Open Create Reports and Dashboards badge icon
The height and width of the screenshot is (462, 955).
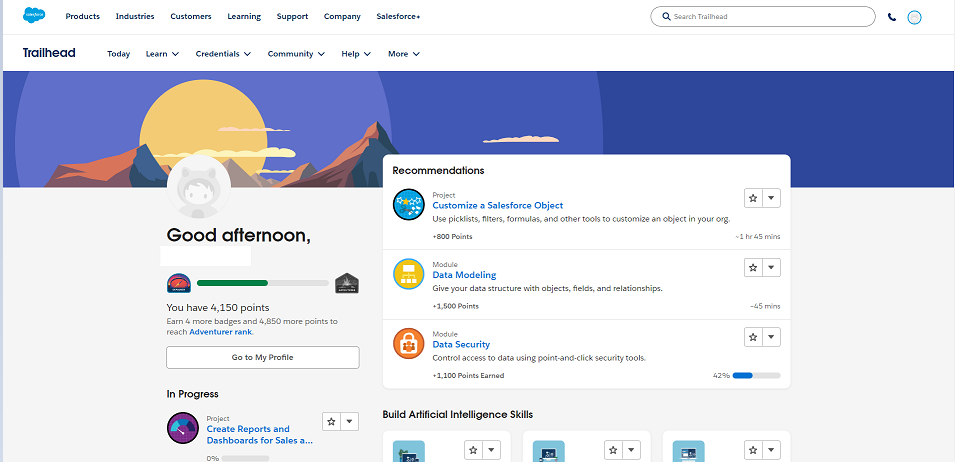[183, 428]
